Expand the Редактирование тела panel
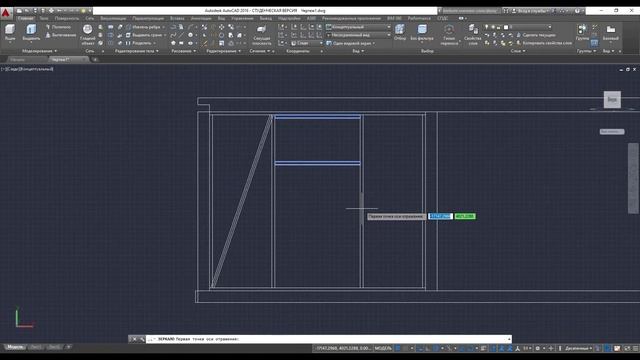This screenshot has height=360, width=640. [x=137, y=51]
